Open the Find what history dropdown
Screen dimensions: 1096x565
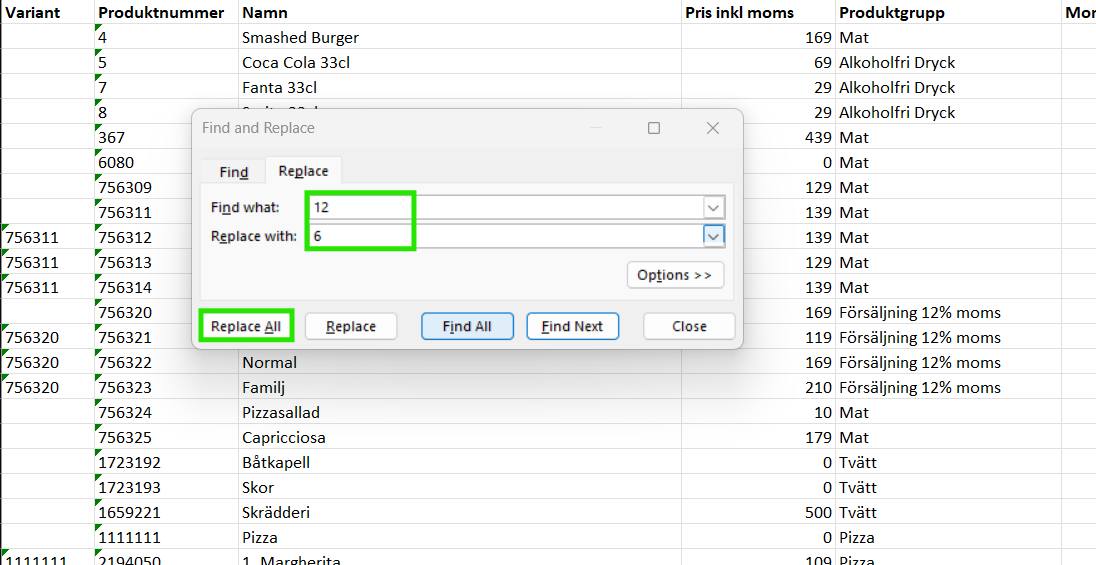[x=713, y=207]
